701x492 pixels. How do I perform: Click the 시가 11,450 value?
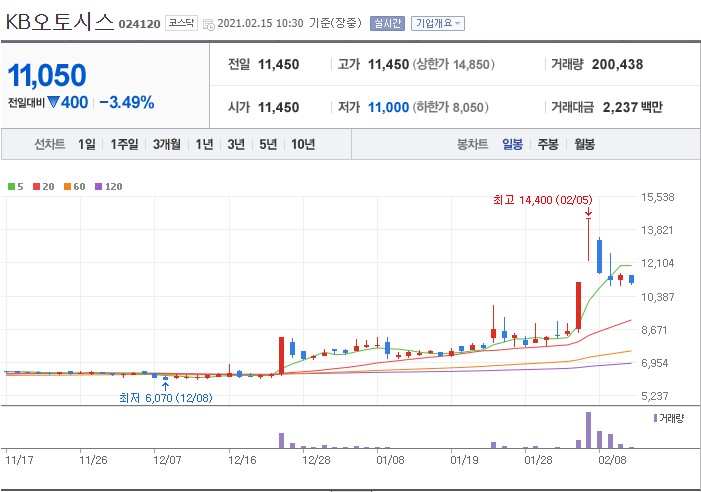pos(279,107)
